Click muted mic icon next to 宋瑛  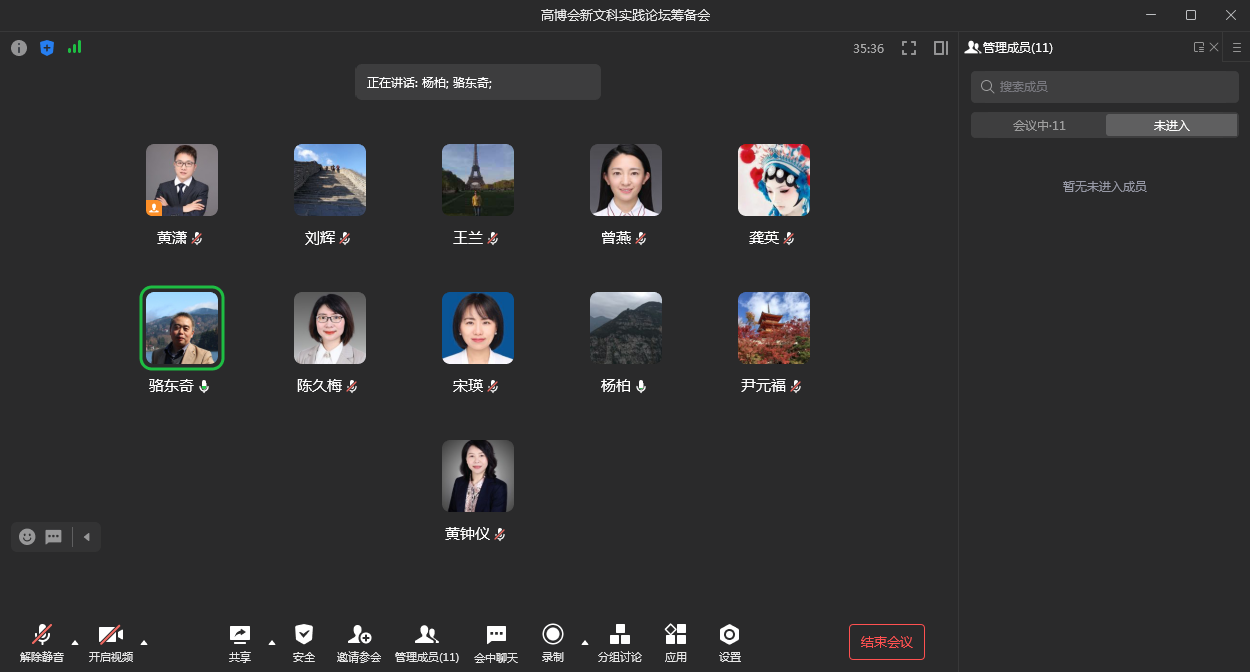point(493,386)
